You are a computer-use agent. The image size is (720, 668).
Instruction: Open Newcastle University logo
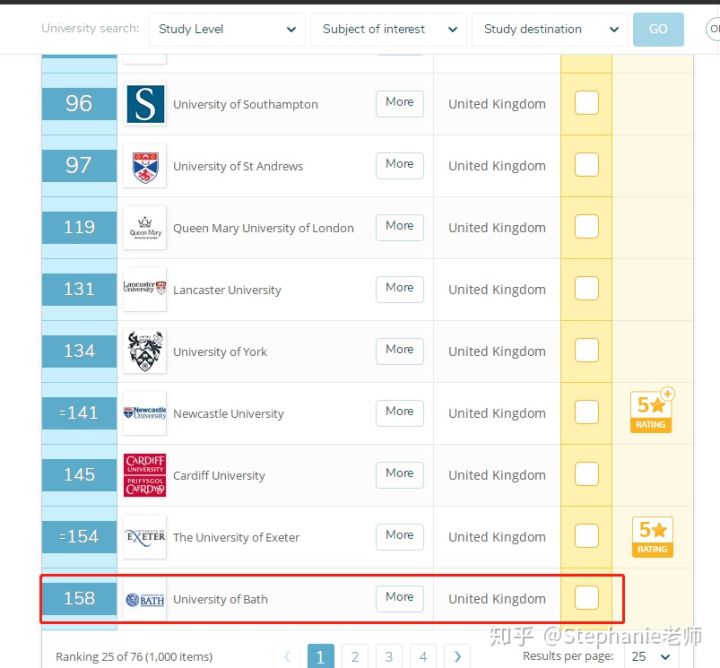tap(145, 413)
